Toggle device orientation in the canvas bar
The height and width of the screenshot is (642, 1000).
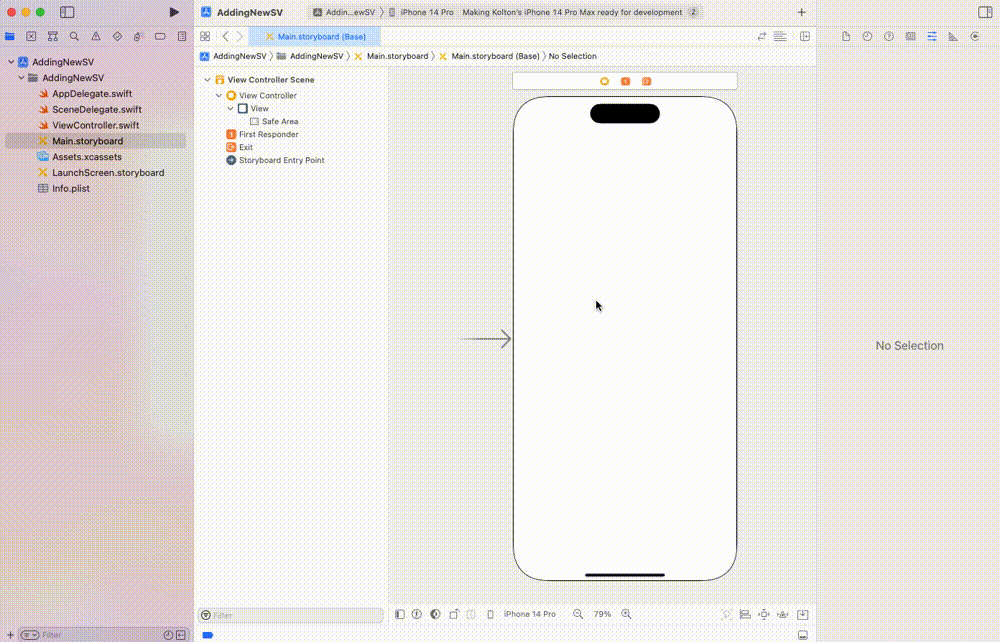pos(452,614)
